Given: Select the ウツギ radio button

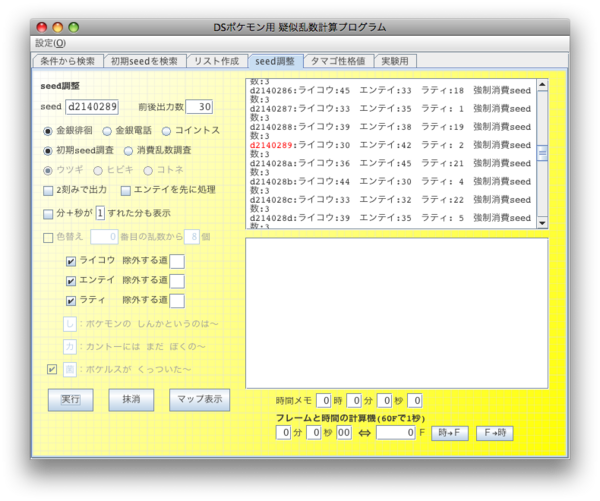Looking at the screenshot, I should coord(47,170).
